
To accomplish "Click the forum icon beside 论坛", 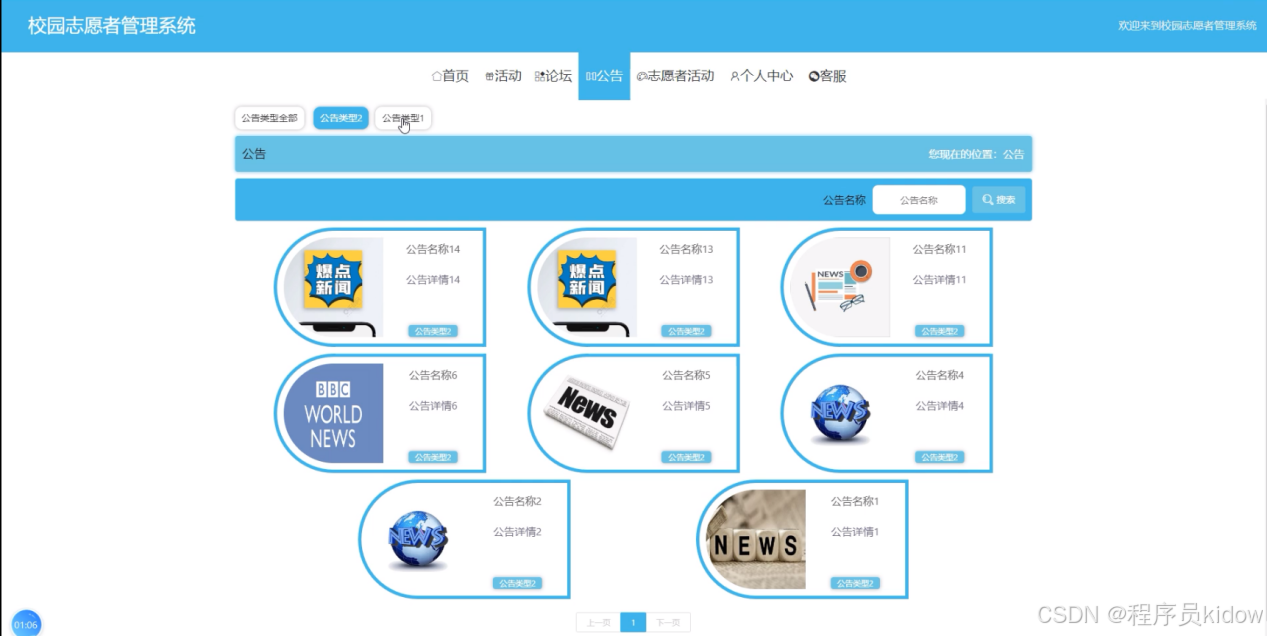I will (x=540, y=75).
